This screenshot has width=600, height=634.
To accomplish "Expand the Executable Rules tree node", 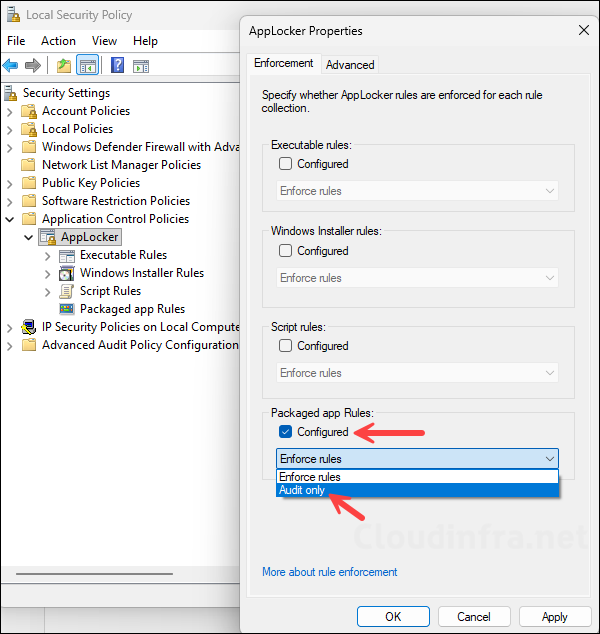I will pyautogui.click(x=47, y=256).
